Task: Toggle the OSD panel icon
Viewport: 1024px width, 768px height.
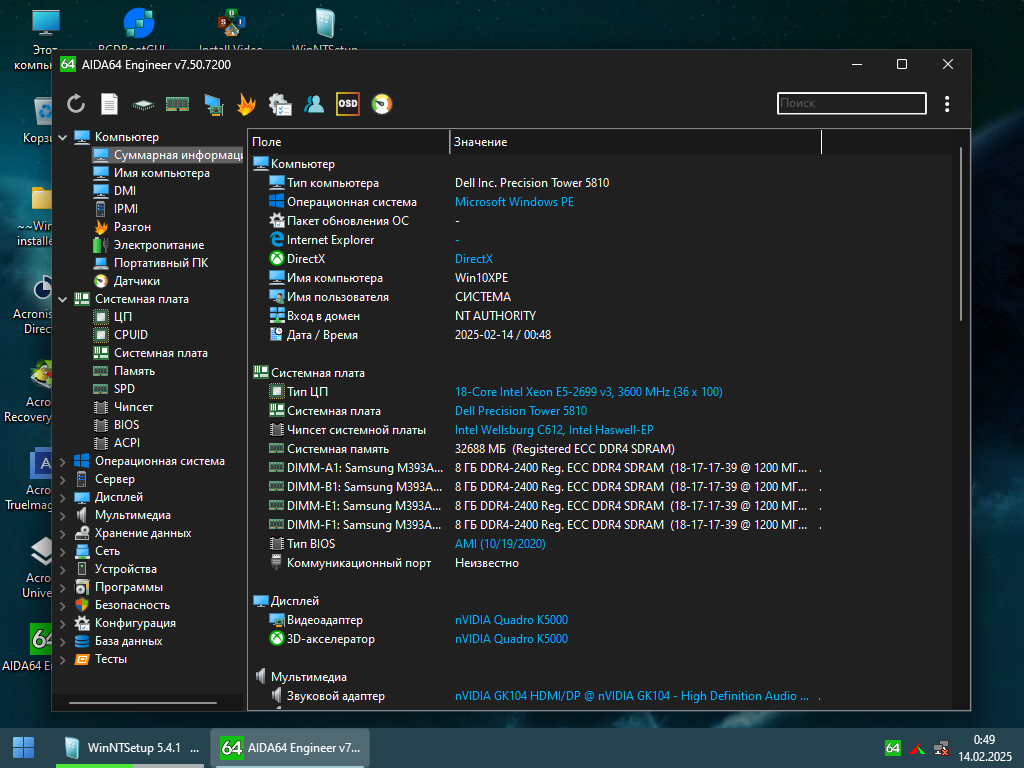Action: (x=347, y=104)
